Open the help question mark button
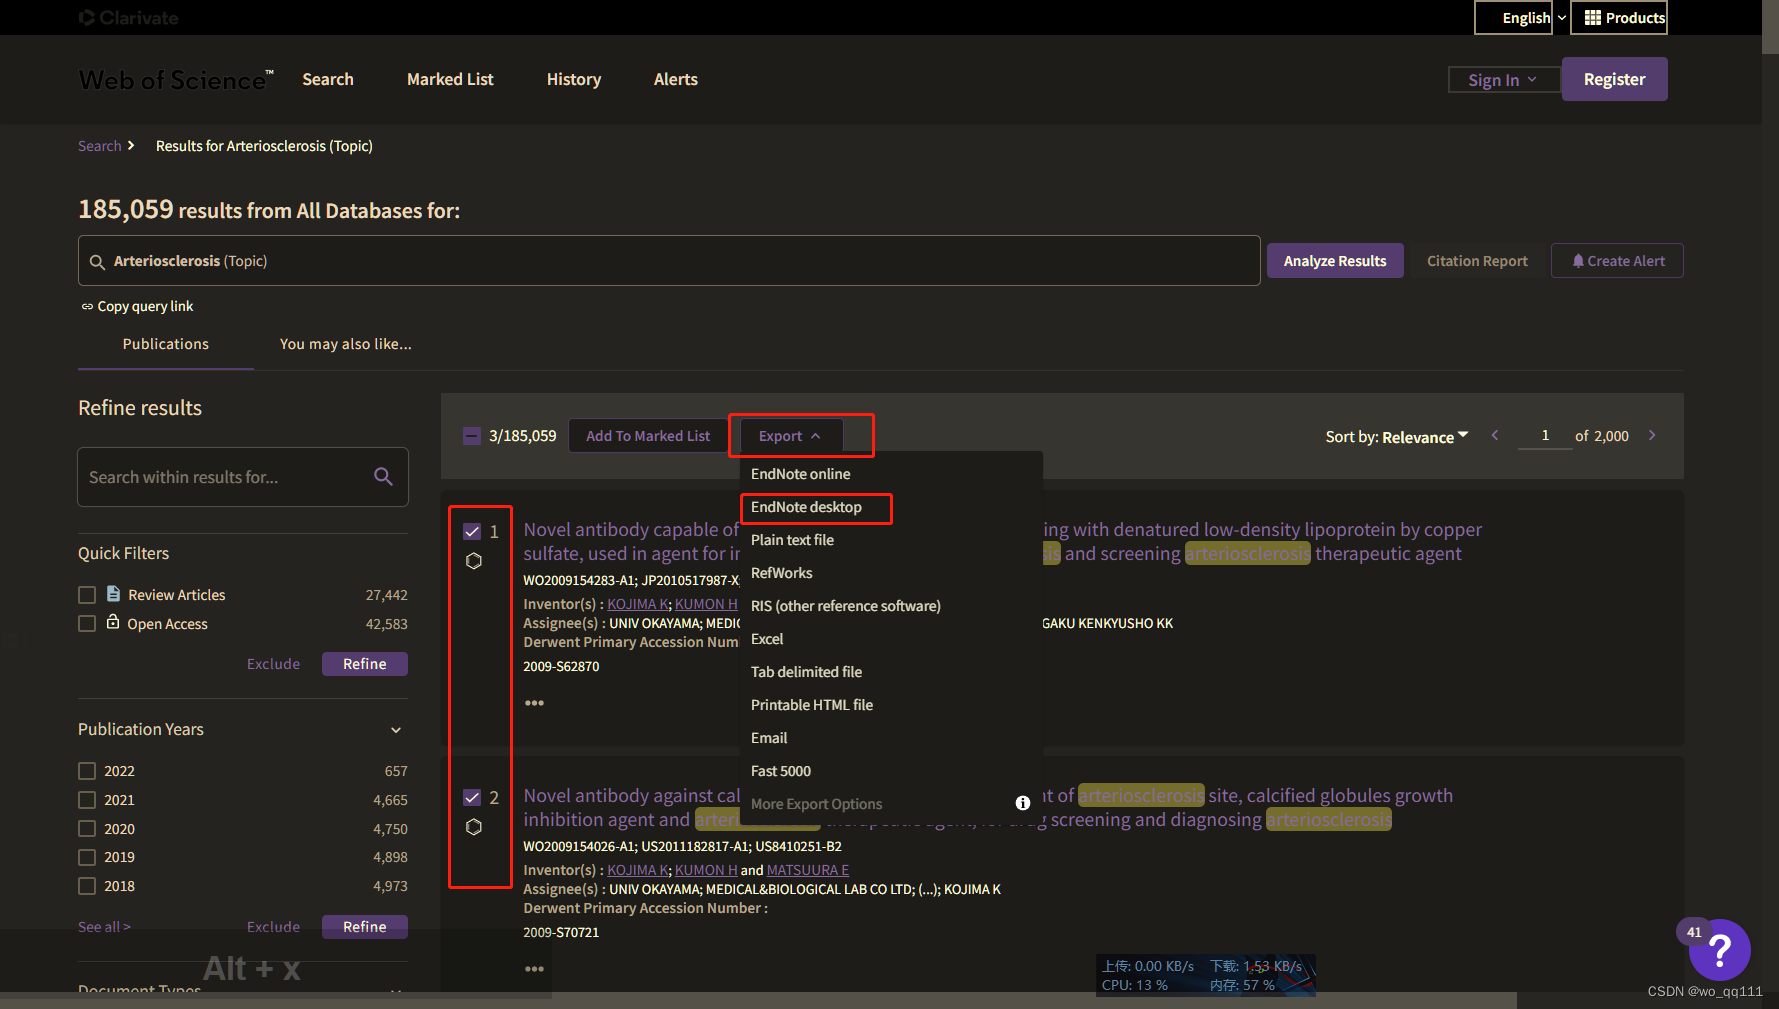1779x1009 pixels. pyautogui.click(x=1720, y=950)
